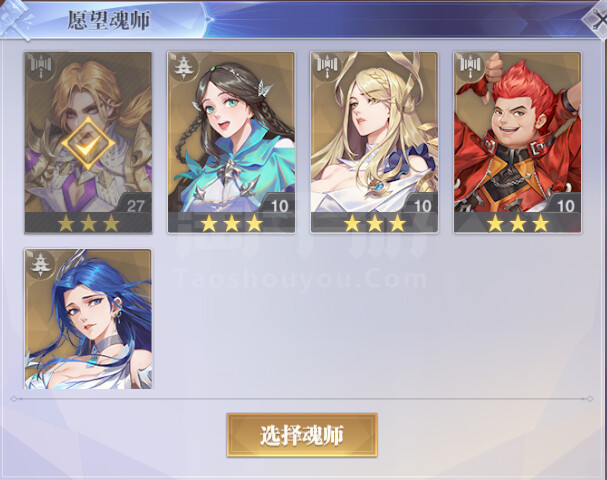Select the black-haired girl in teal cape

(231, 142)
